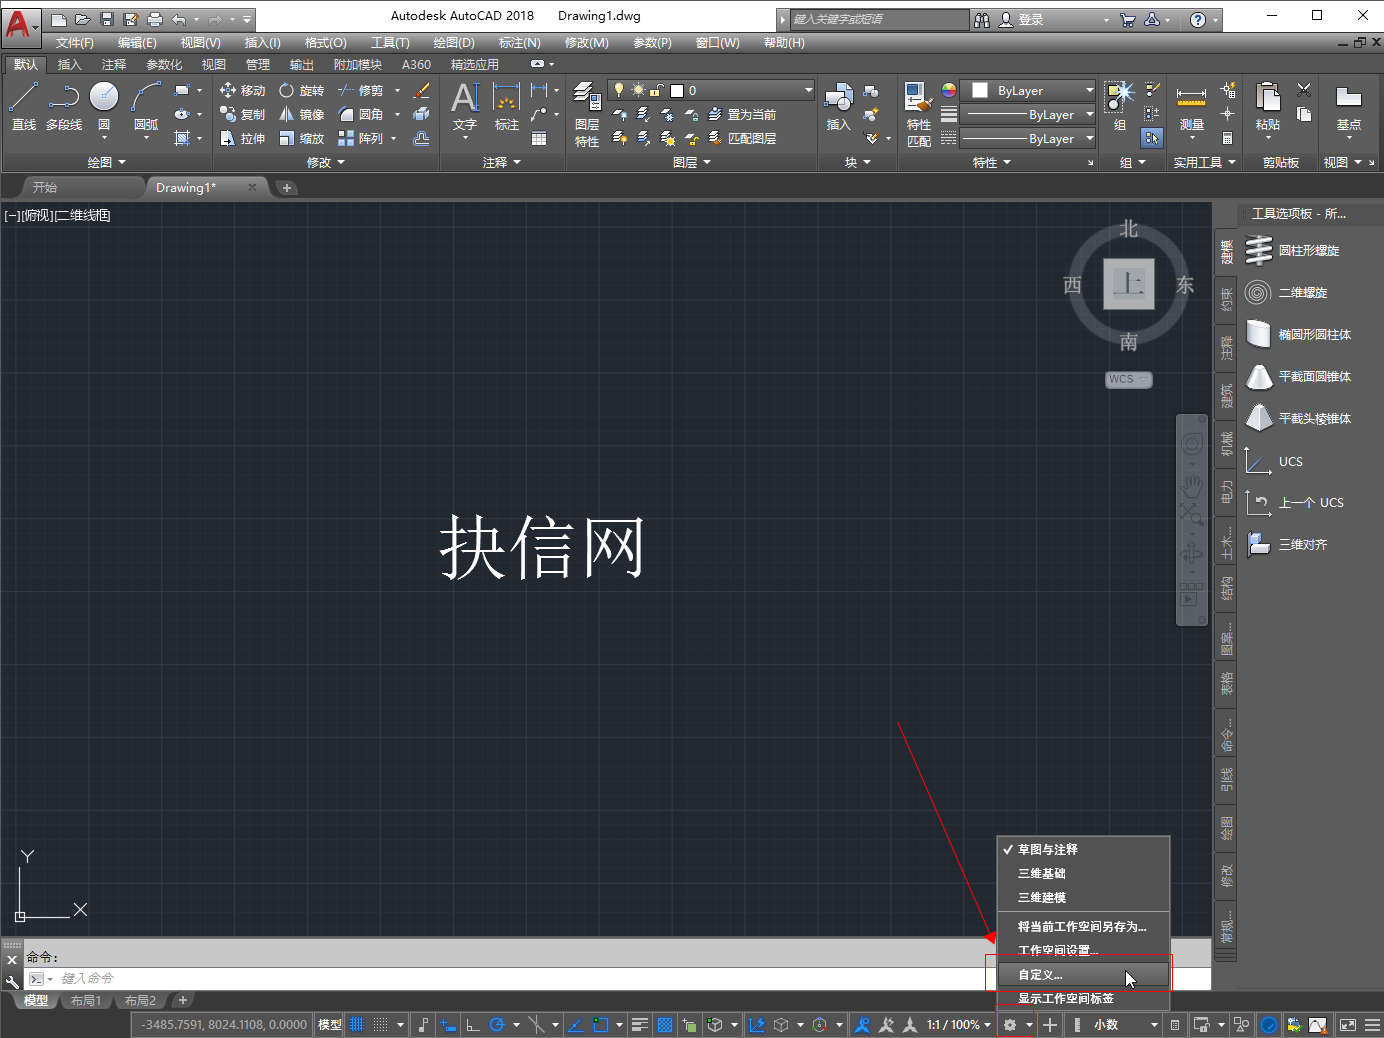Click 自定义... in workspace menu

1040,975
